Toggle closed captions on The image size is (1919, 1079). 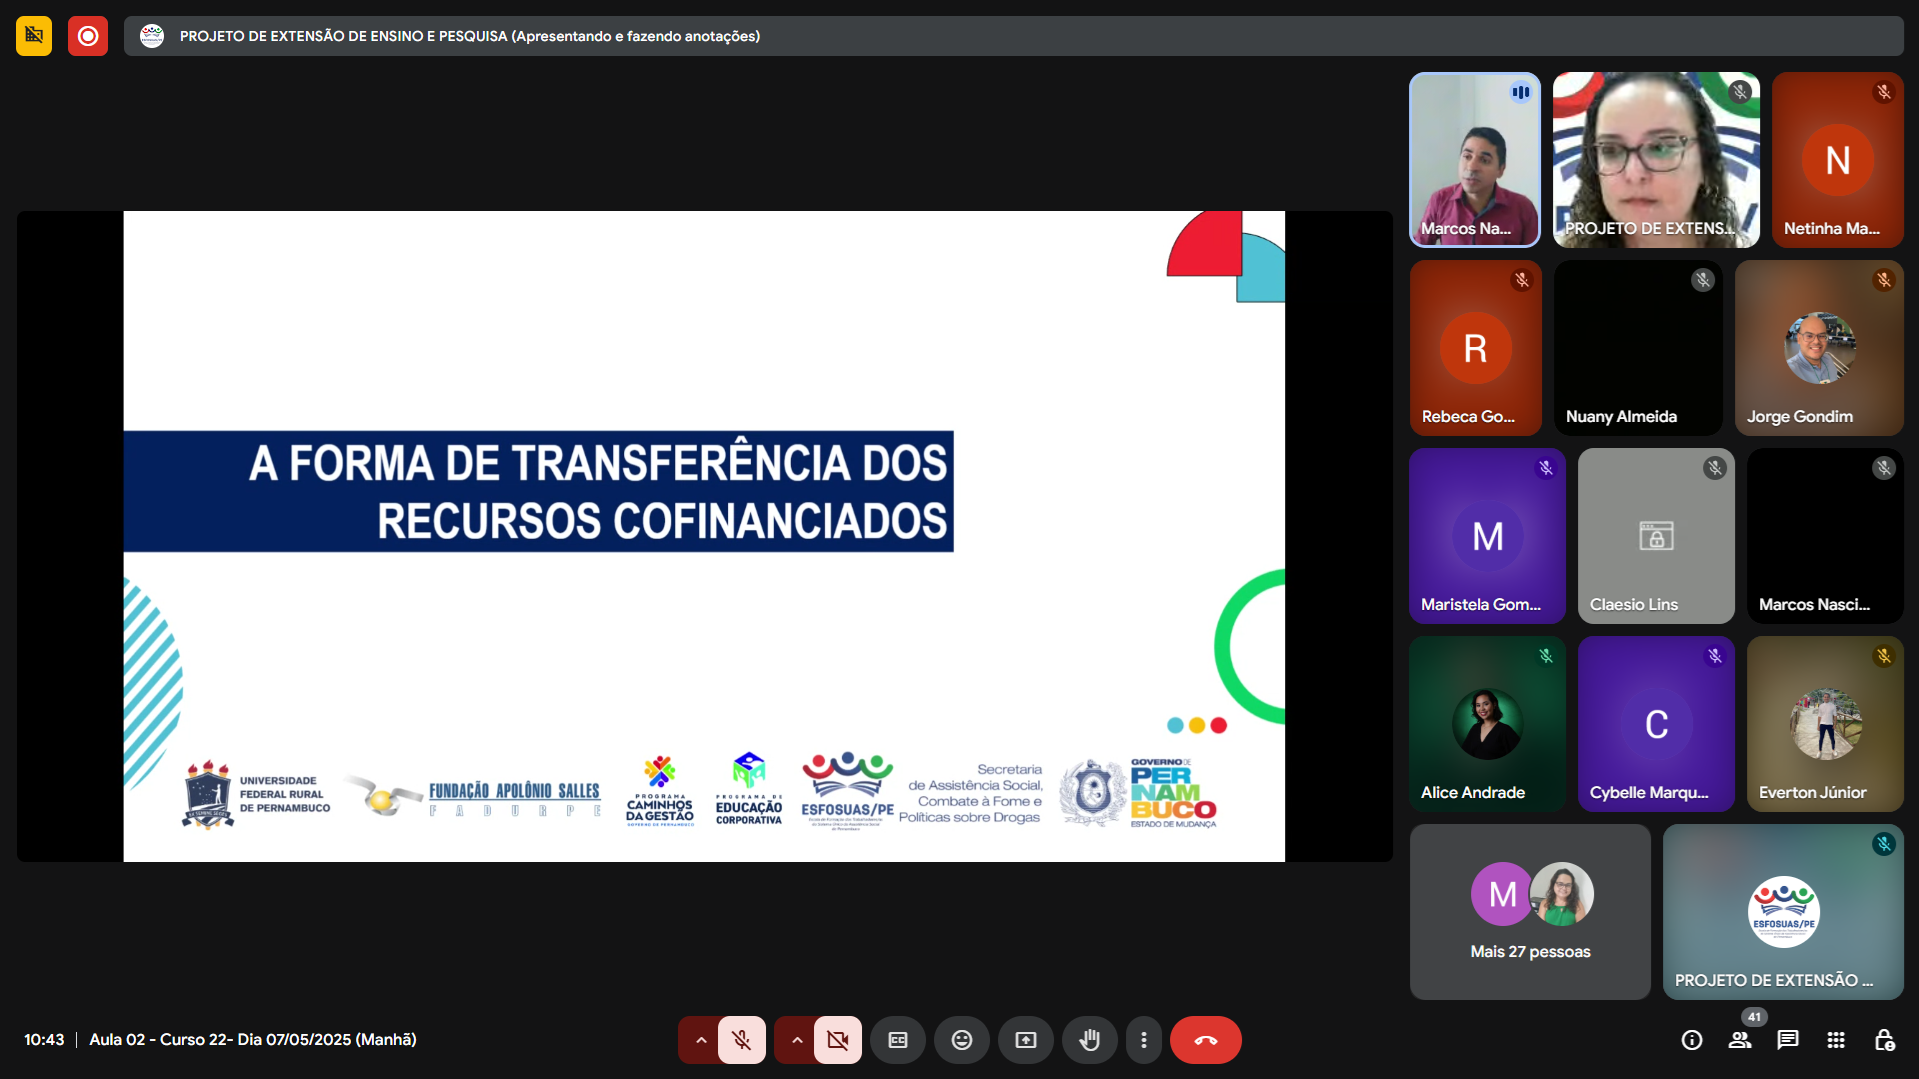pos(897,1040)
